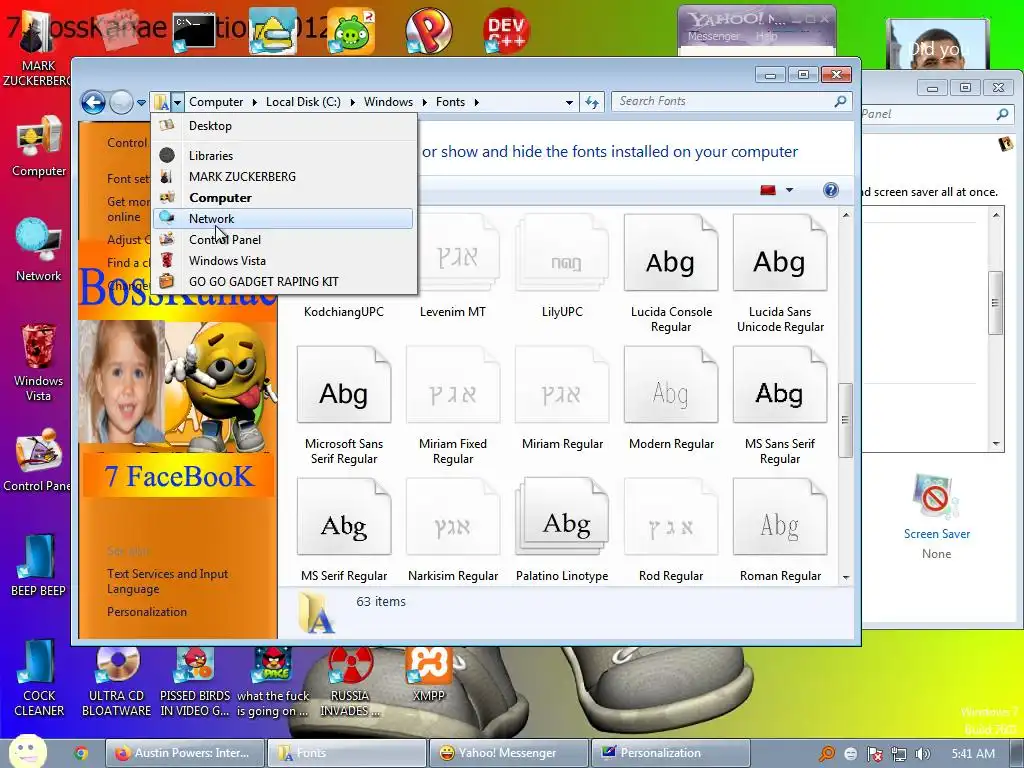This screenshot has width=1024, height=768.
Task: Expand the arrow after Fonts breadcrumb
Action: pyautogui.click(x=476, y=102)
